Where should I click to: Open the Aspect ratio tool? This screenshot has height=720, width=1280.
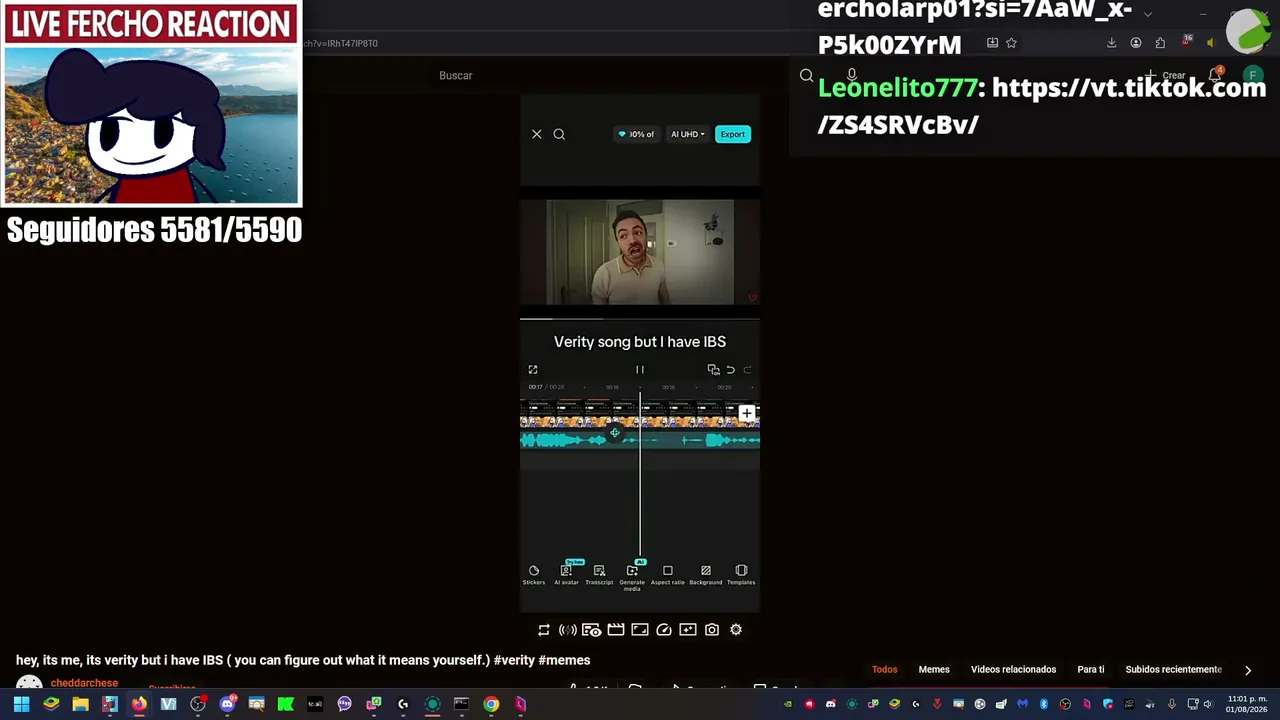point(668,575)
